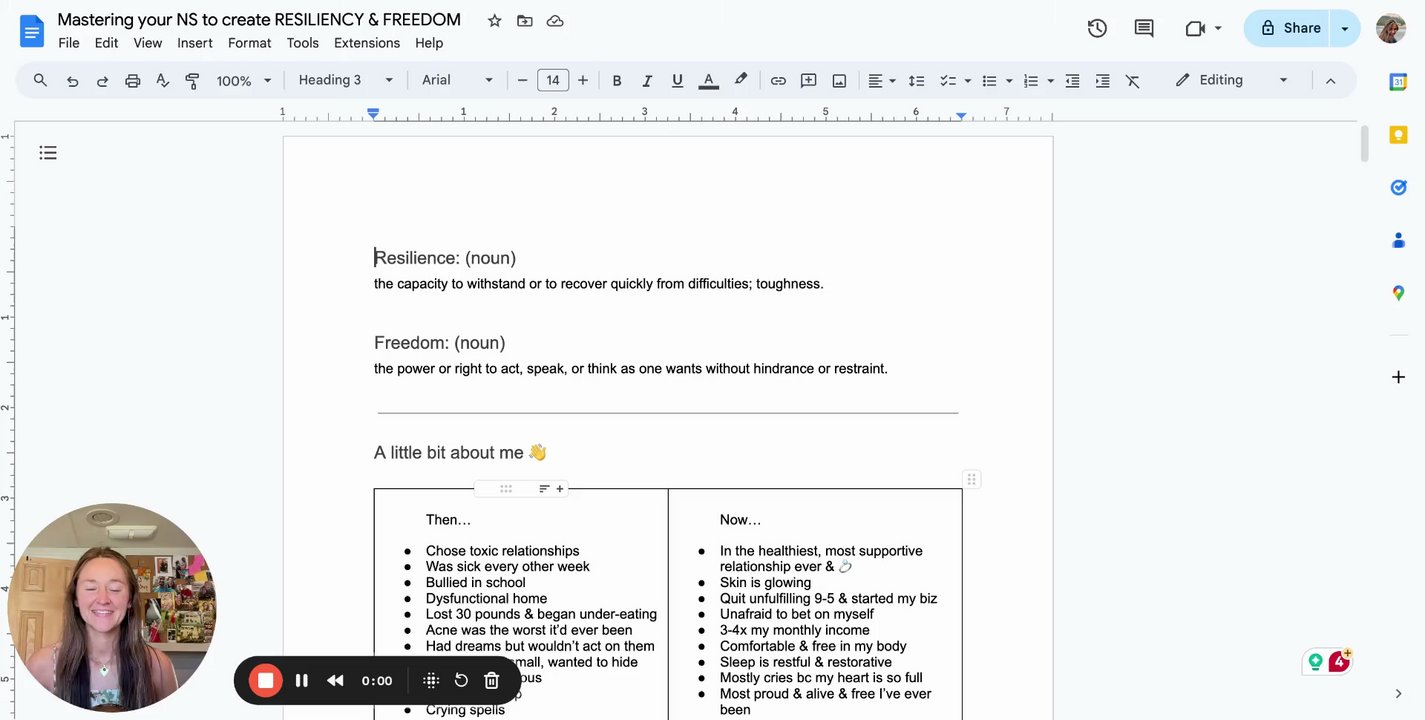Add a comment from toolbar
1425x720 pixels.
(808, 80)
